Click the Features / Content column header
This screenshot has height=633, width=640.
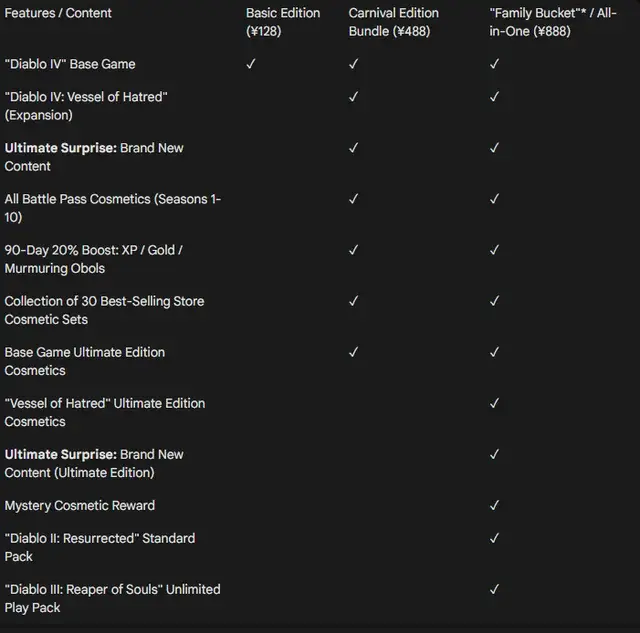58,13
